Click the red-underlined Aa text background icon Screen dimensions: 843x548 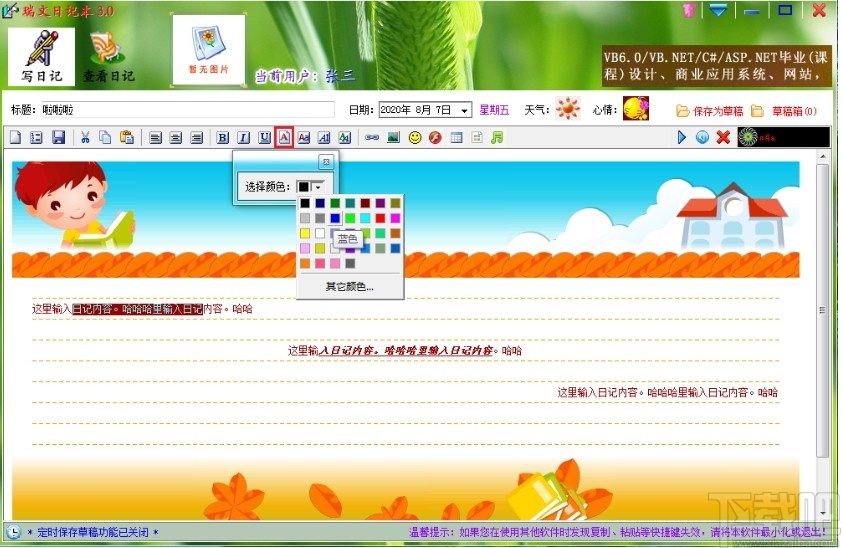[x=304, y=138]
